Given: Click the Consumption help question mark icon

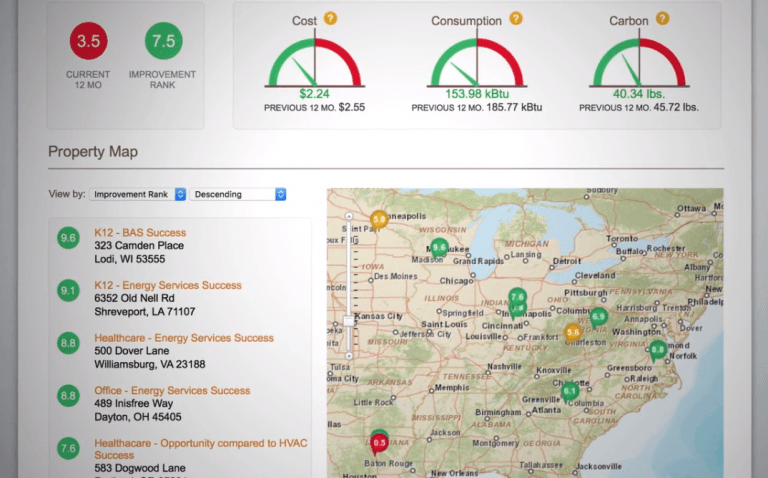Looking at the screenshot, I should [x=516, y=19].
